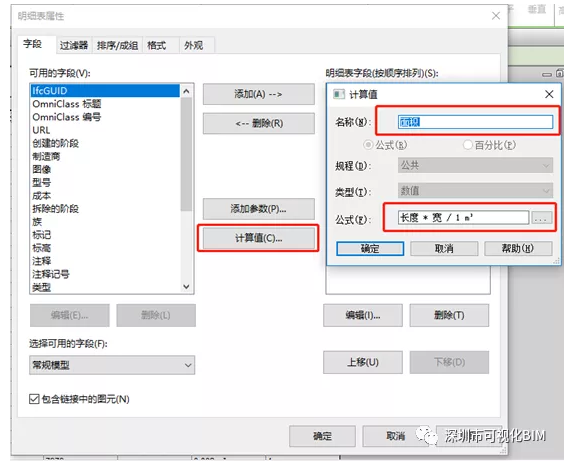
Task: Click the 帮助(H) button
Action: point(518,249)
